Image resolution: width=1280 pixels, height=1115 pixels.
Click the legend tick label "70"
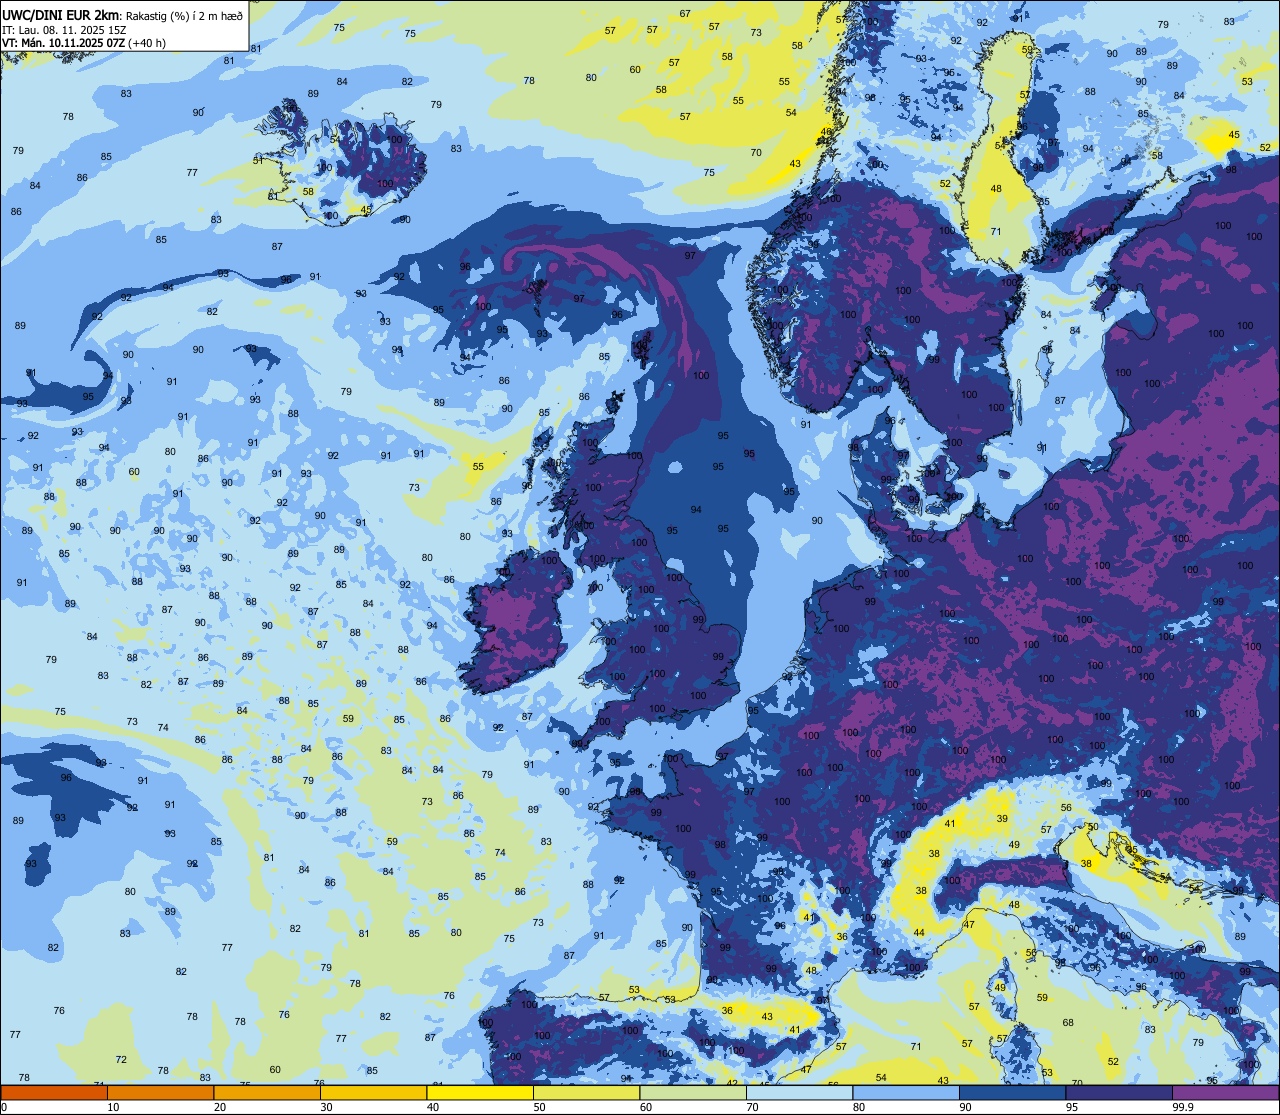coord(752,1107)
